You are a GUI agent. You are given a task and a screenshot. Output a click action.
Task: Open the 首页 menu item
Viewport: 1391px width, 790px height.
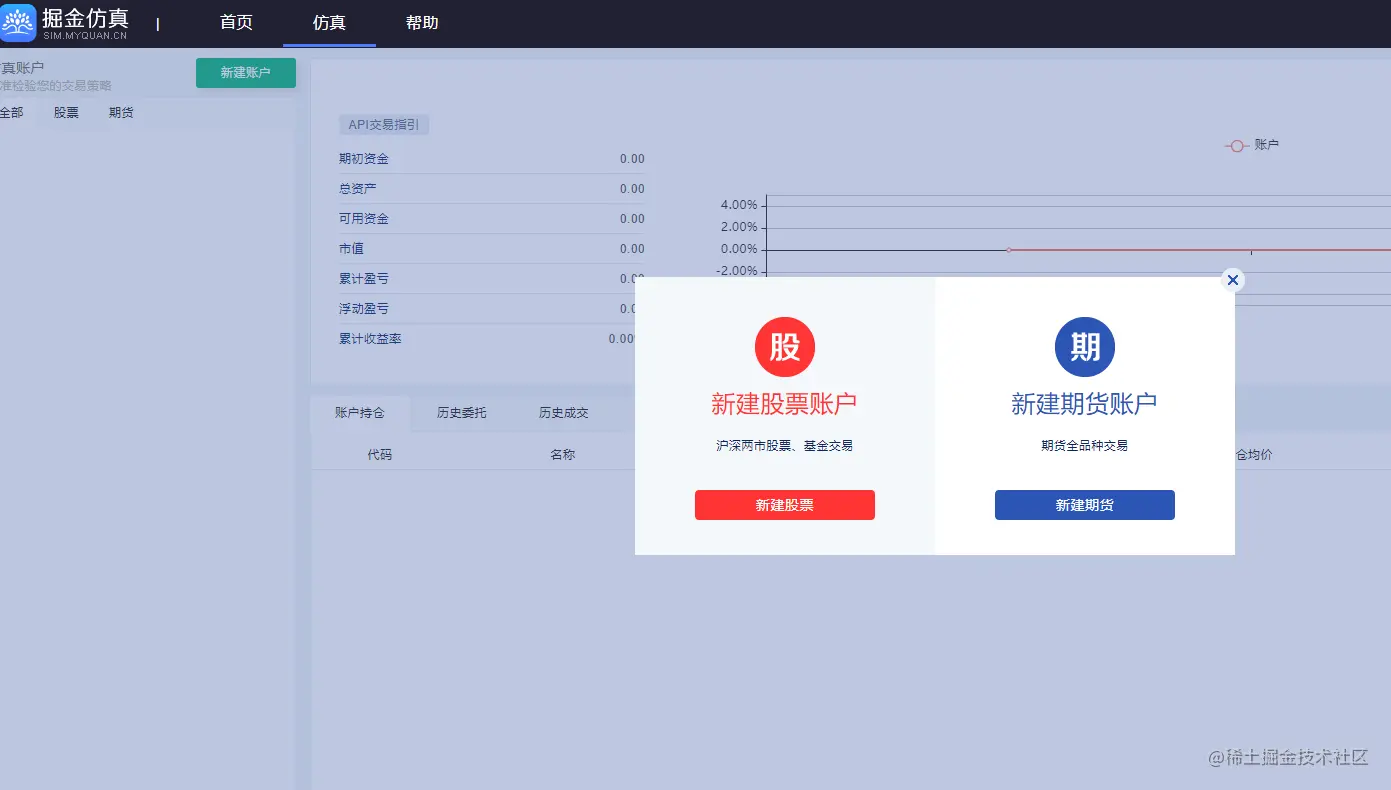[x=236, y=22]
